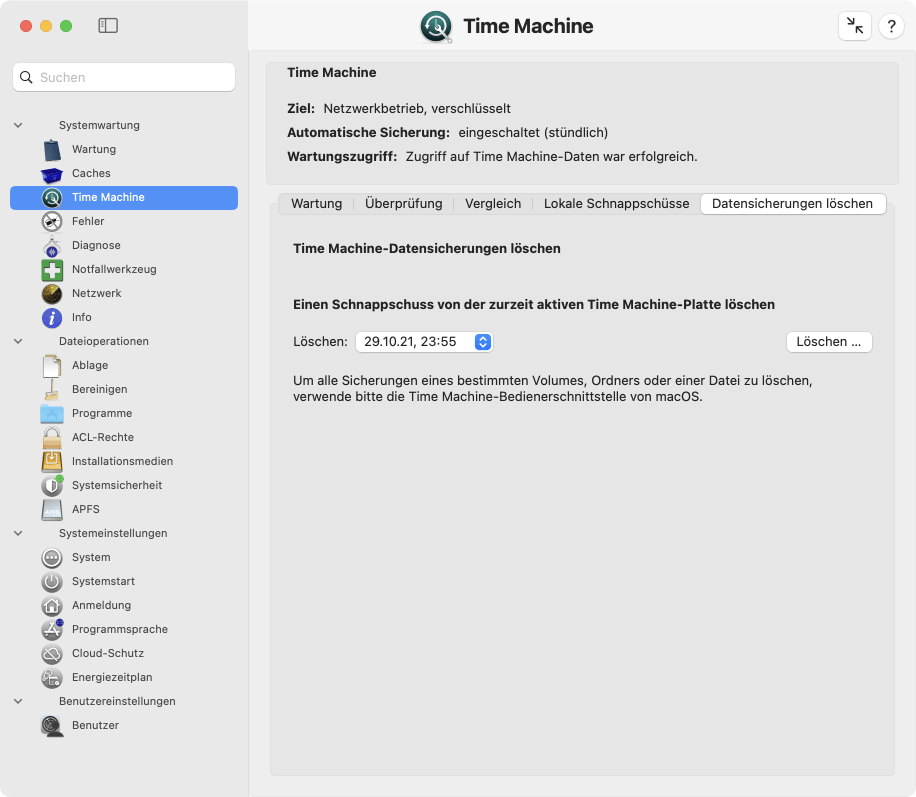Open help with the question mark button
916x797 pixels.
pyautogui.click(x=891, y=26)
